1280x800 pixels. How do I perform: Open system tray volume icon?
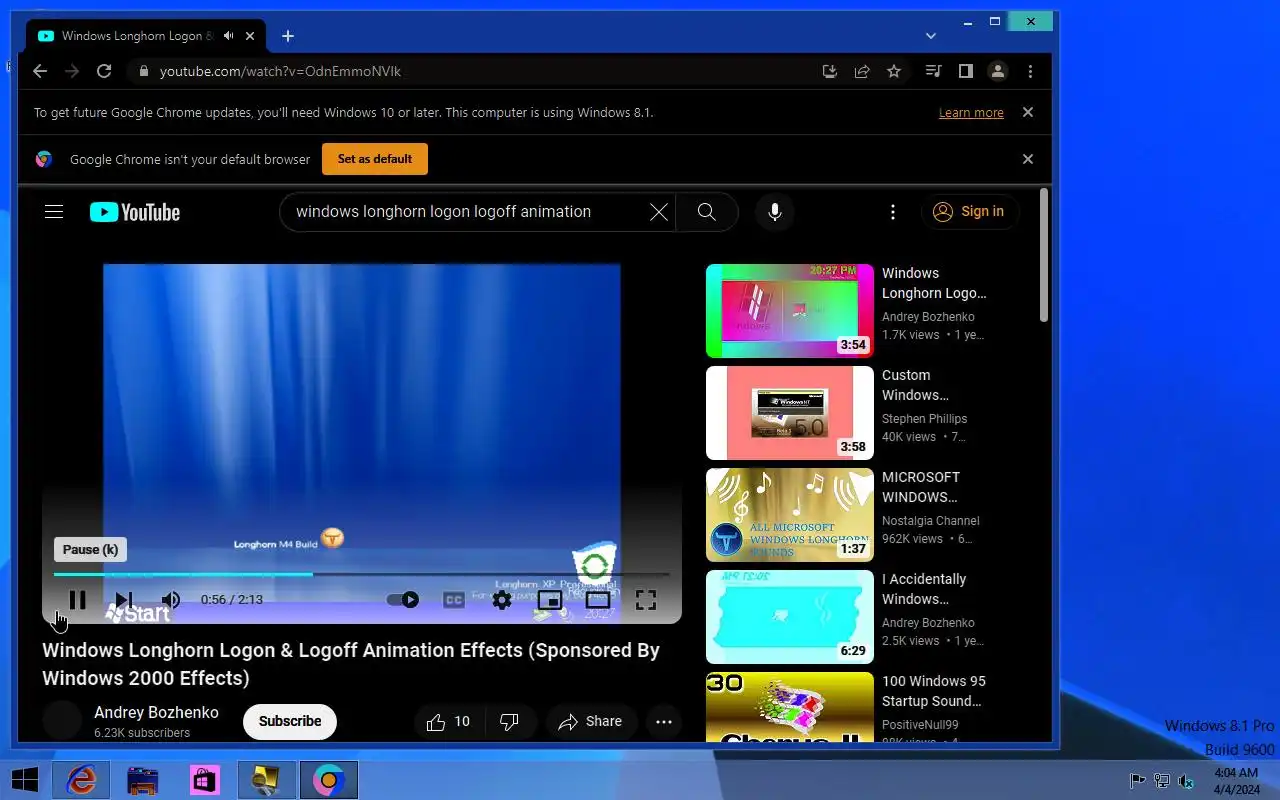pos(1186,780)
